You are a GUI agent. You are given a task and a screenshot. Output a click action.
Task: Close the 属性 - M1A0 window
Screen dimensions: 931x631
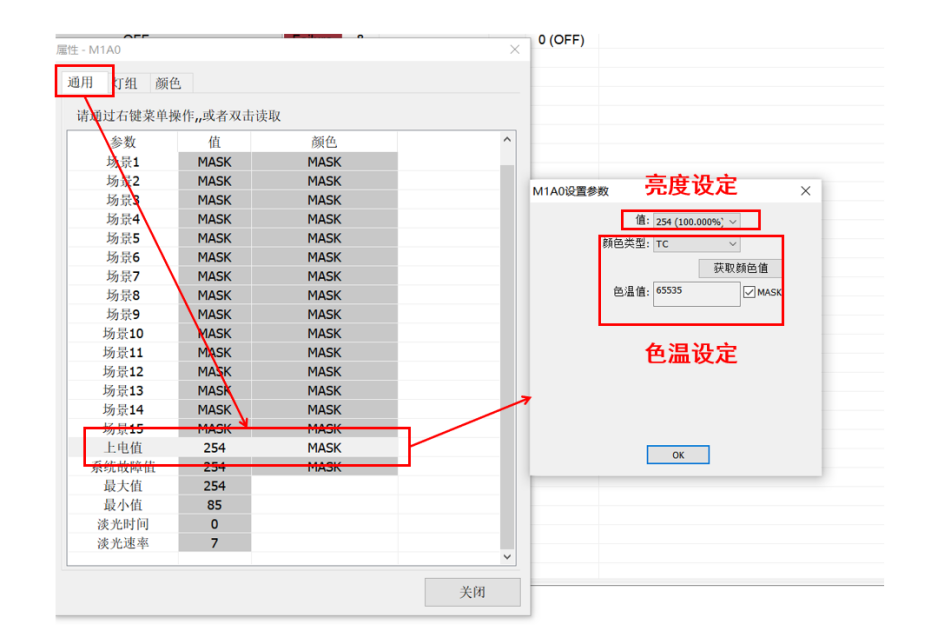pyautogui.click(x=515, y=49)
